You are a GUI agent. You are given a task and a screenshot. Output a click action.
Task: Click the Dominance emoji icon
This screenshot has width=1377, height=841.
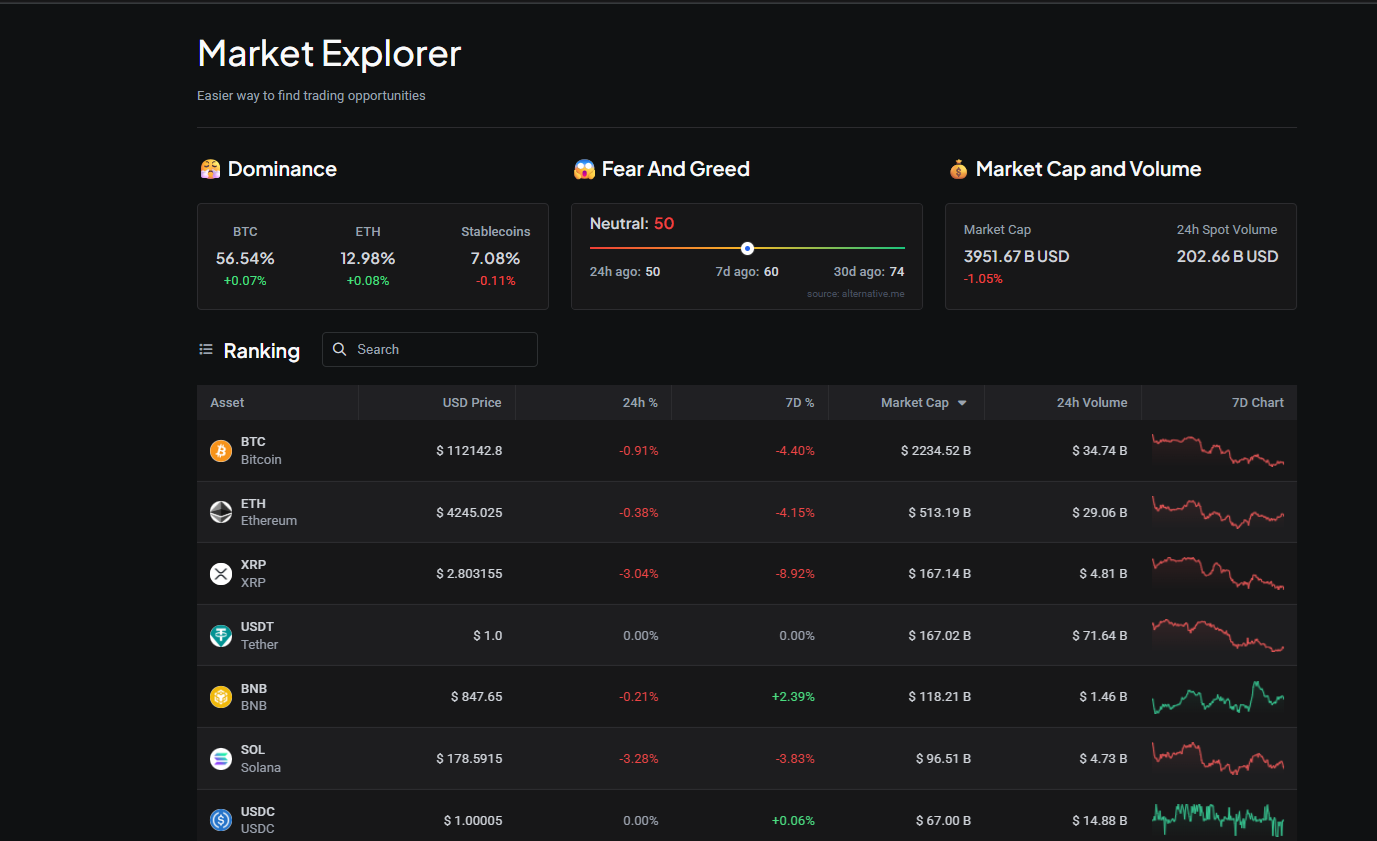pos(210,169)
